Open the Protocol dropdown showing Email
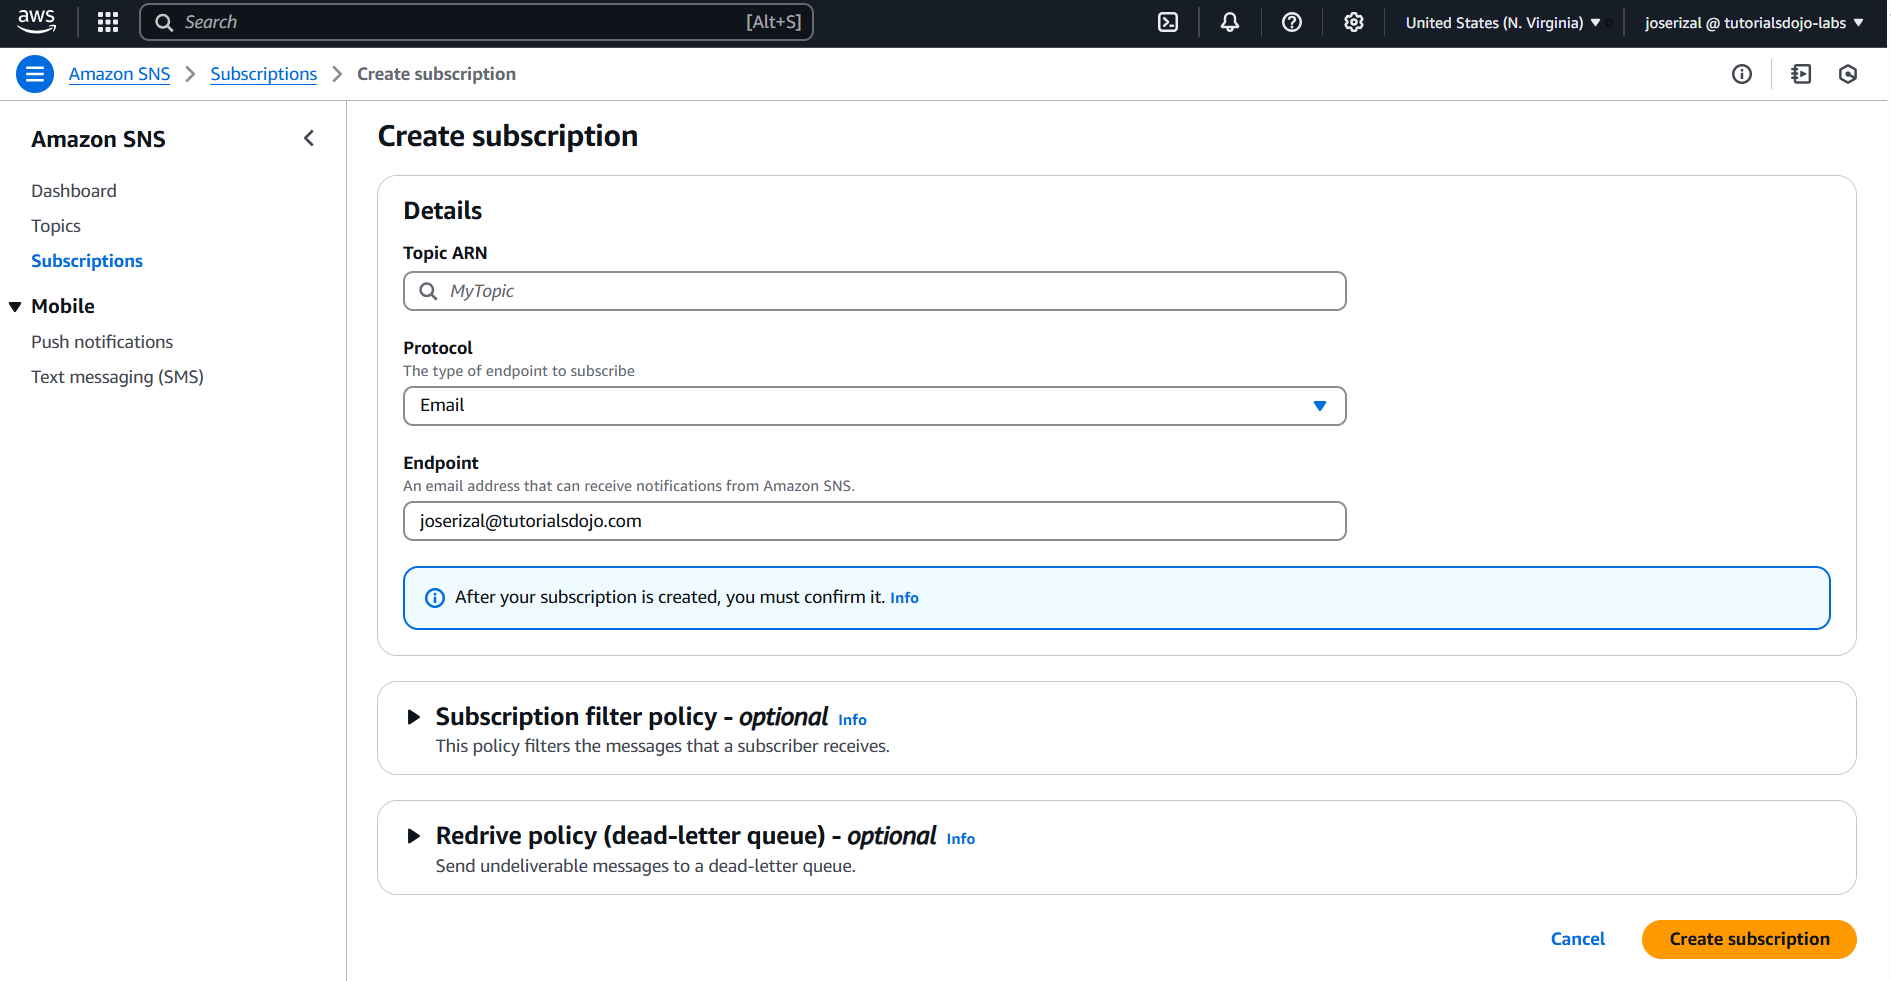1891x981 pixels. pos(874,406)
